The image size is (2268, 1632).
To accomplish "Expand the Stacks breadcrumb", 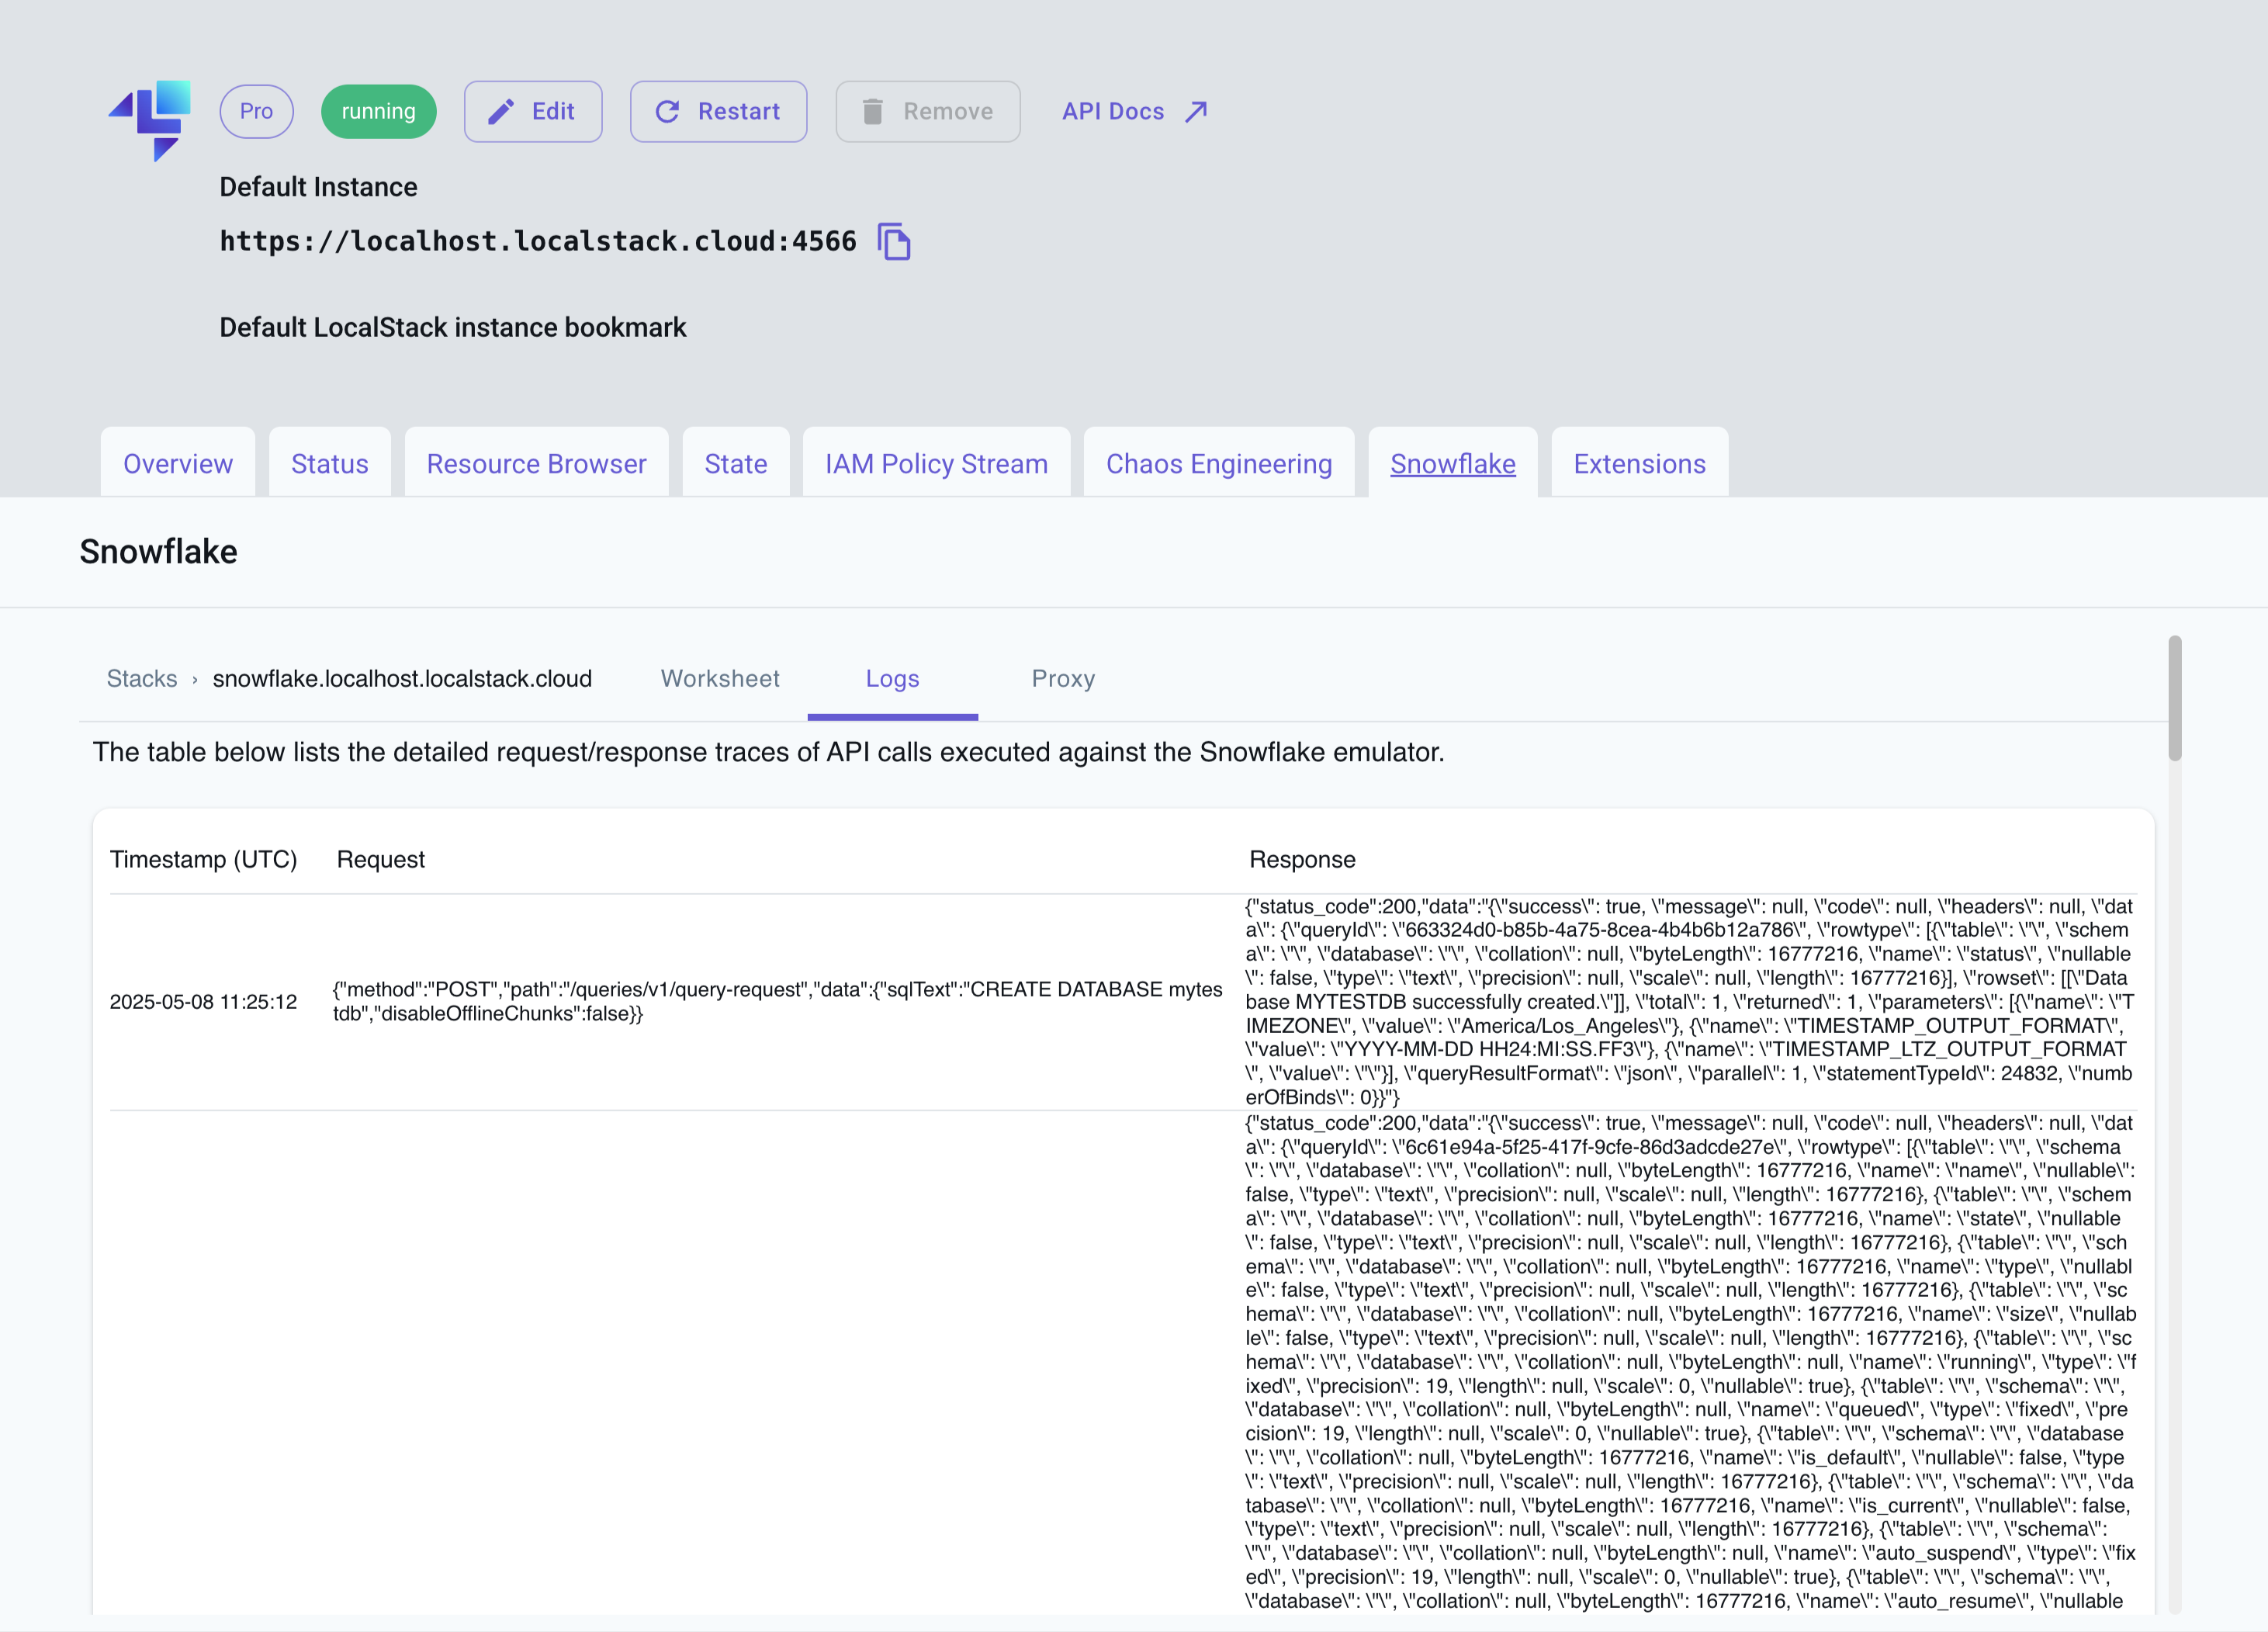I will click(142, 678).
